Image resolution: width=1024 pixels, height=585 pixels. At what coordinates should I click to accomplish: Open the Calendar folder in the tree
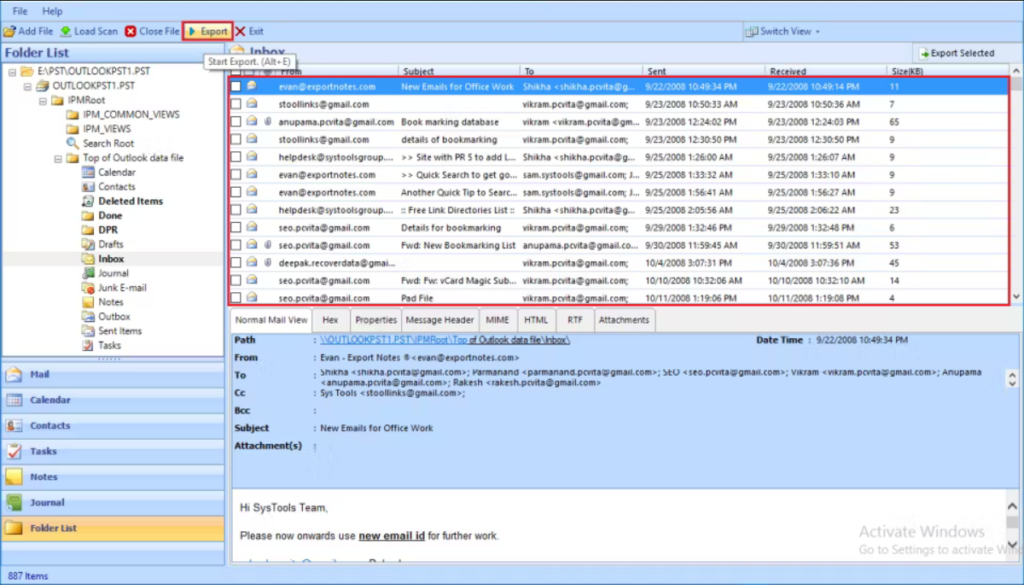pyautogui.click(x=116, y=172)
